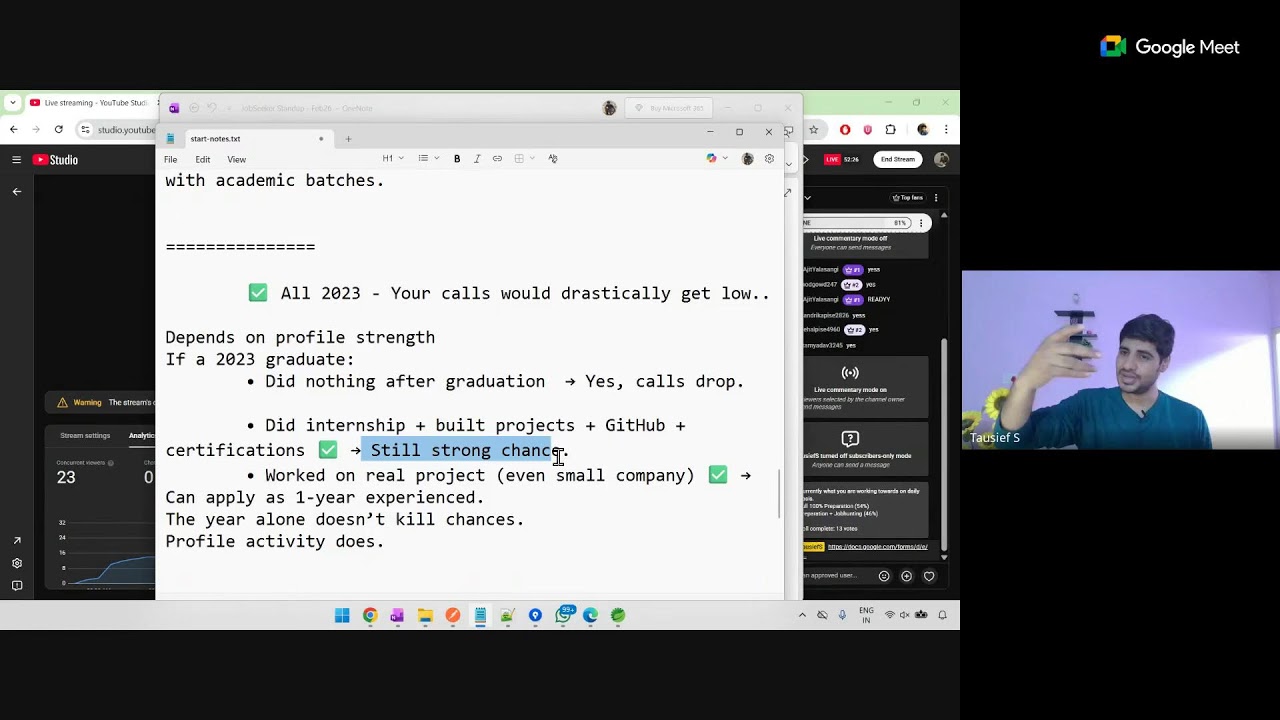Open YouTube Studio hamburger menu

tap(16, 160)
